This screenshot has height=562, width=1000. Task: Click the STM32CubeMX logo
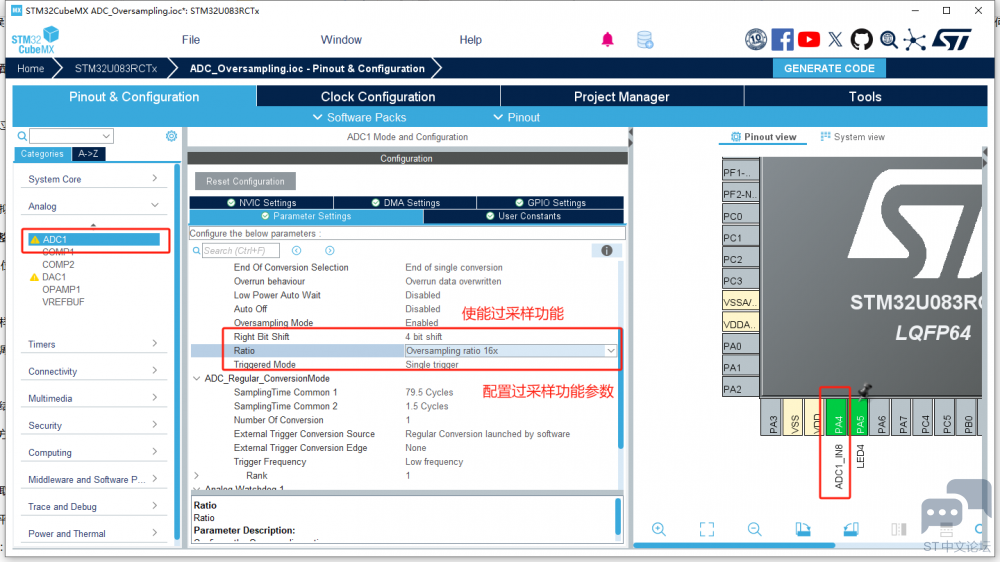[x=34, y=40]
